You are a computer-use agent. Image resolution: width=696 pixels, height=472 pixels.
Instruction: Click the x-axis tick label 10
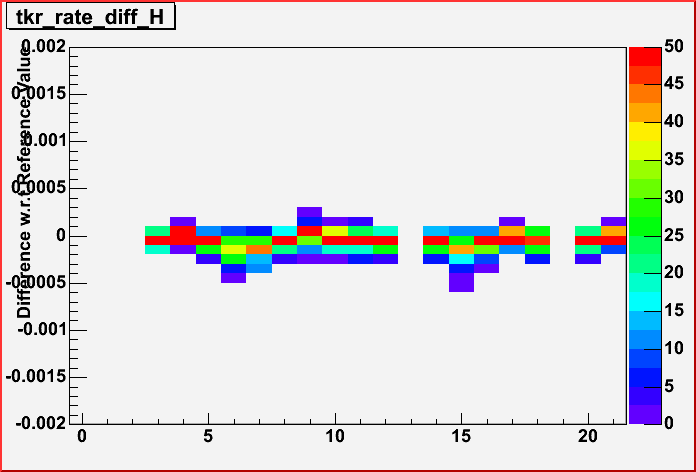(x=334, y=436)
